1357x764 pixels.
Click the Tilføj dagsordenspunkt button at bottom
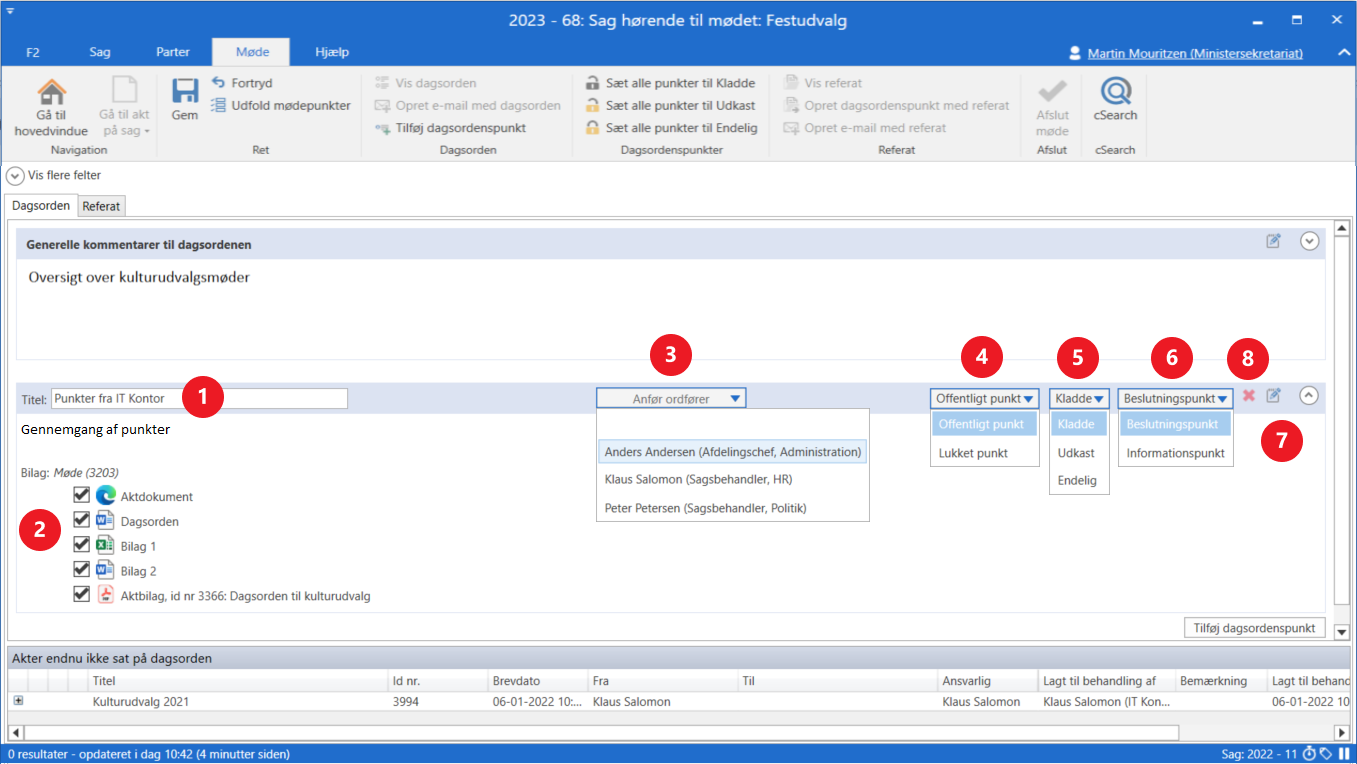pos(1255,628)
